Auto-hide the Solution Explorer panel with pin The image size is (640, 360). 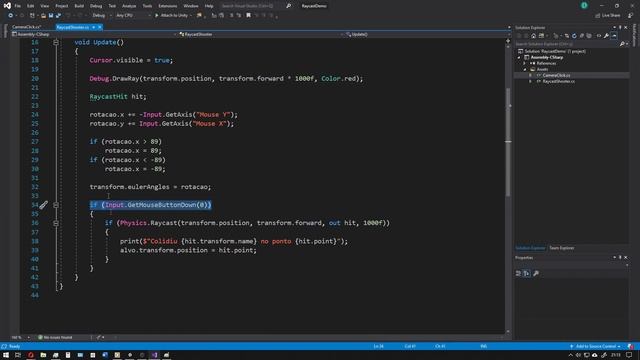click(x=620, y=27)
